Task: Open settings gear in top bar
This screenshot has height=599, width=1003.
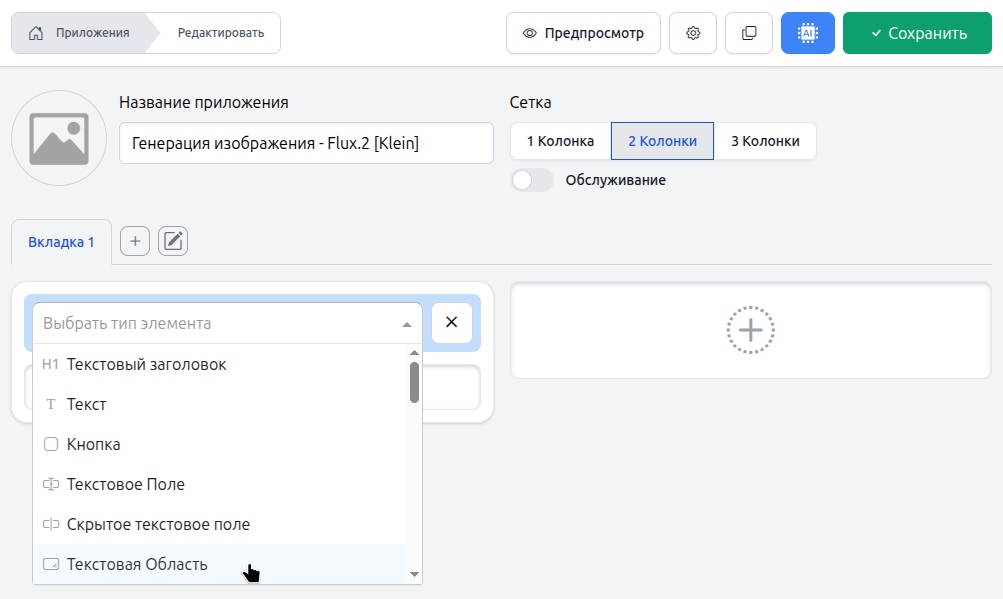Action: click(693, 33)
